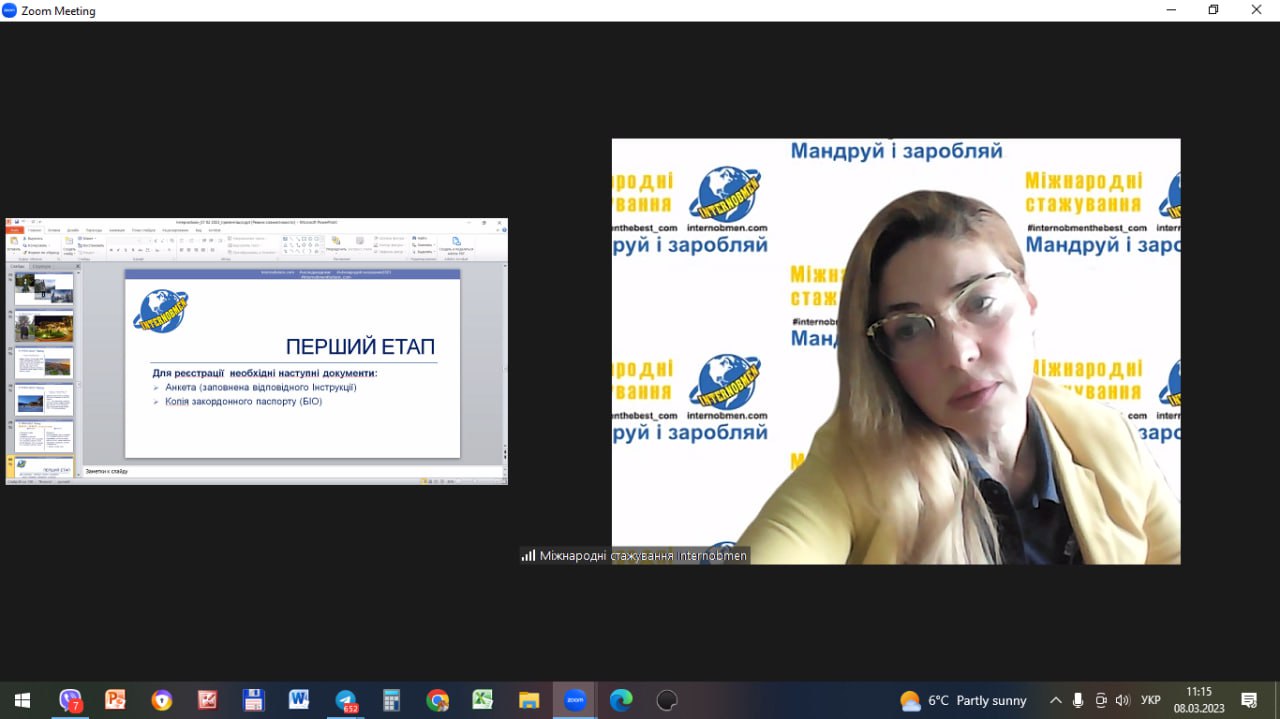The image size is (1280, 719).
Task: Open Viber from the taskbar
Action: click(70, 700)
